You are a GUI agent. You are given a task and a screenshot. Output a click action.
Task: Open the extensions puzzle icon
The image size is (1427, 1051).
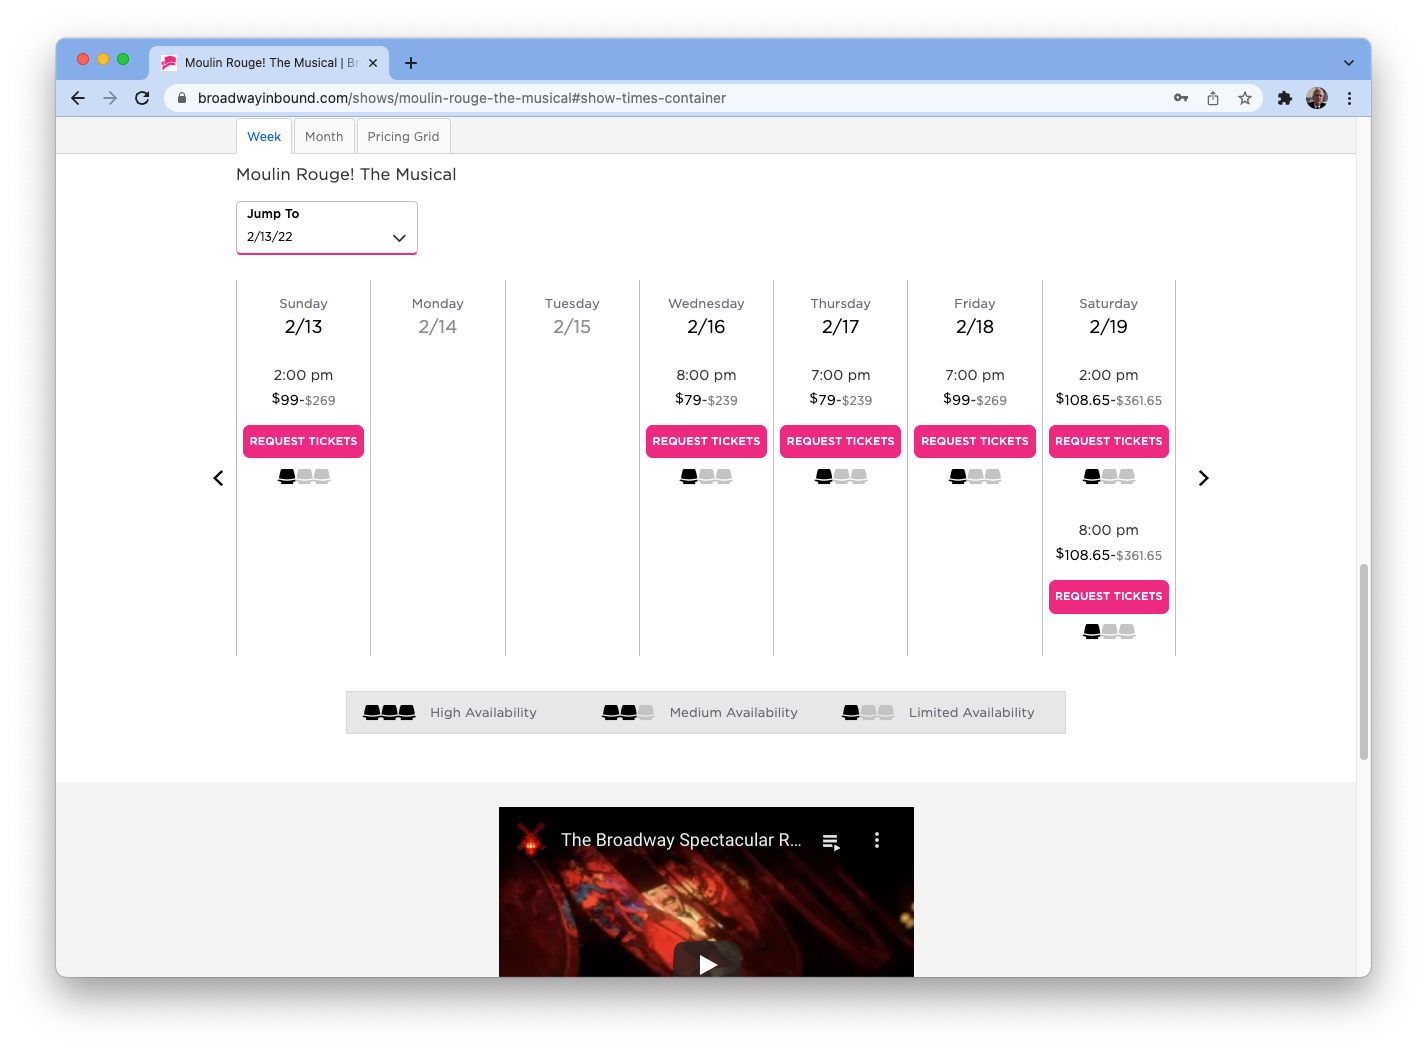point(1285,98)
